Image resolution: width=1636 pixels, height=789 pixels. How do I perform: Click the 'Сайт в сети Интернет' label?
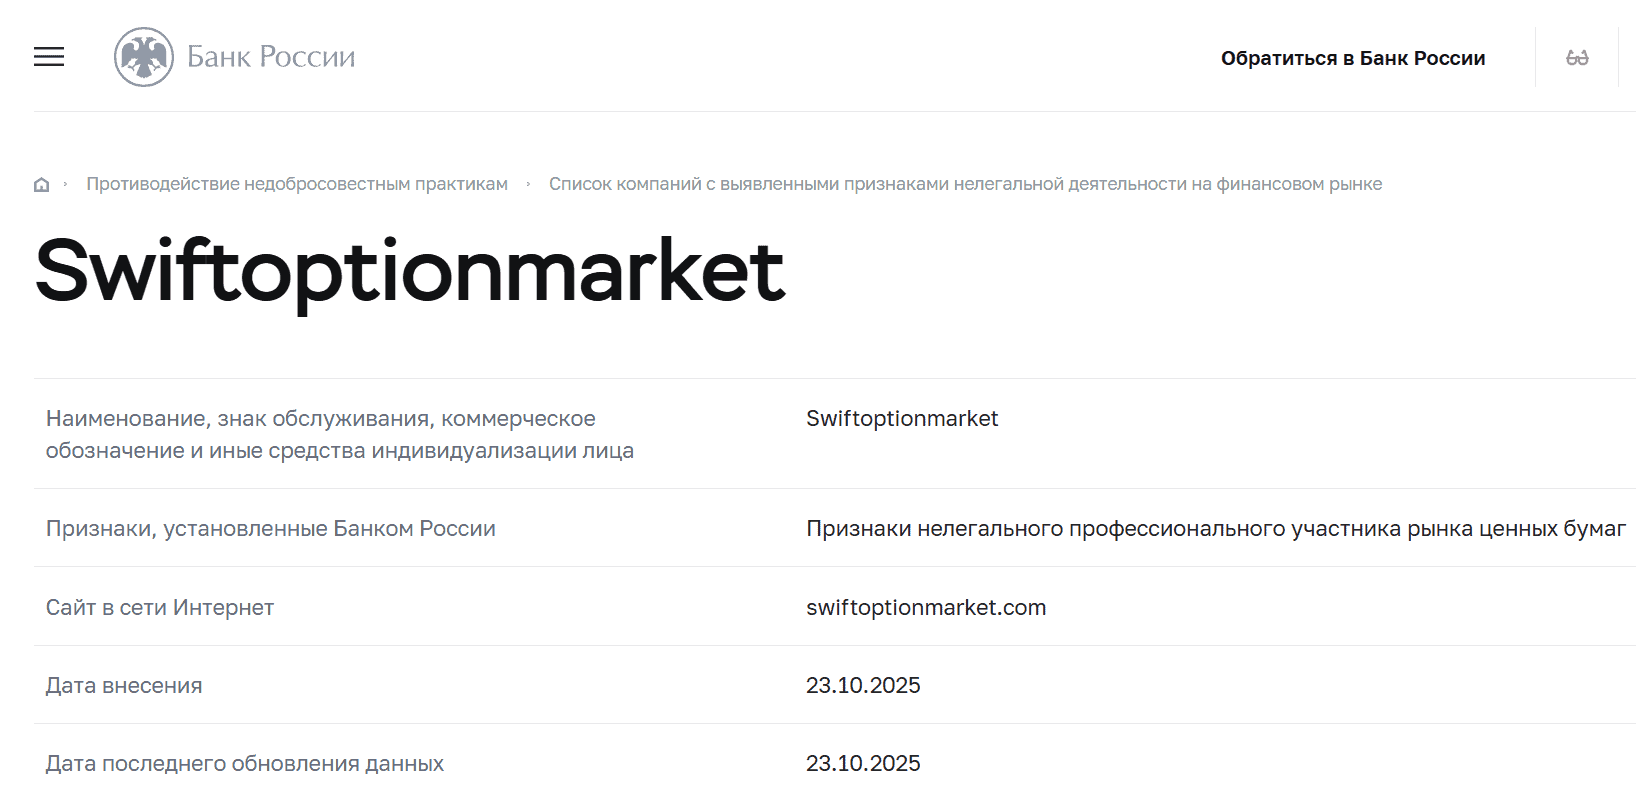tap(160, 606)
